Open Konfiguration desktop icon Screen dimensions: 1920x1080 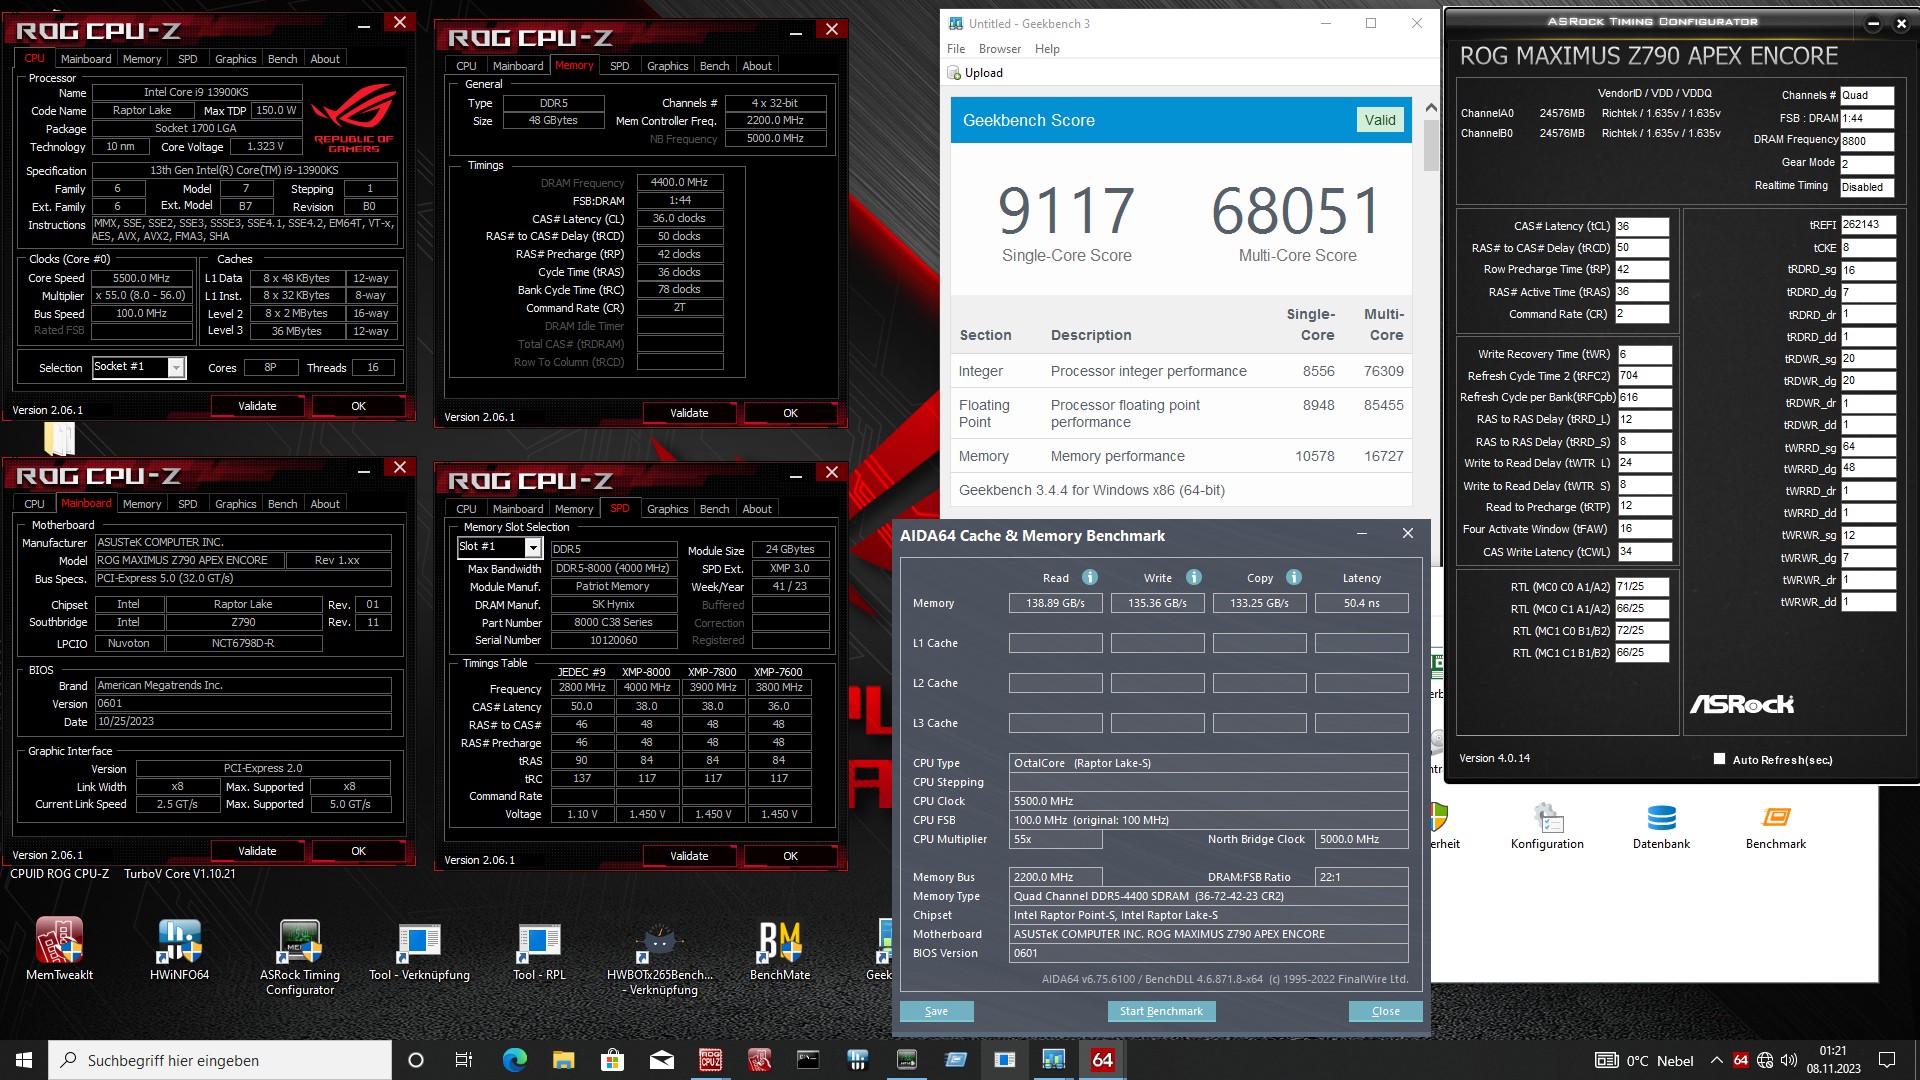pos(1547,826)
